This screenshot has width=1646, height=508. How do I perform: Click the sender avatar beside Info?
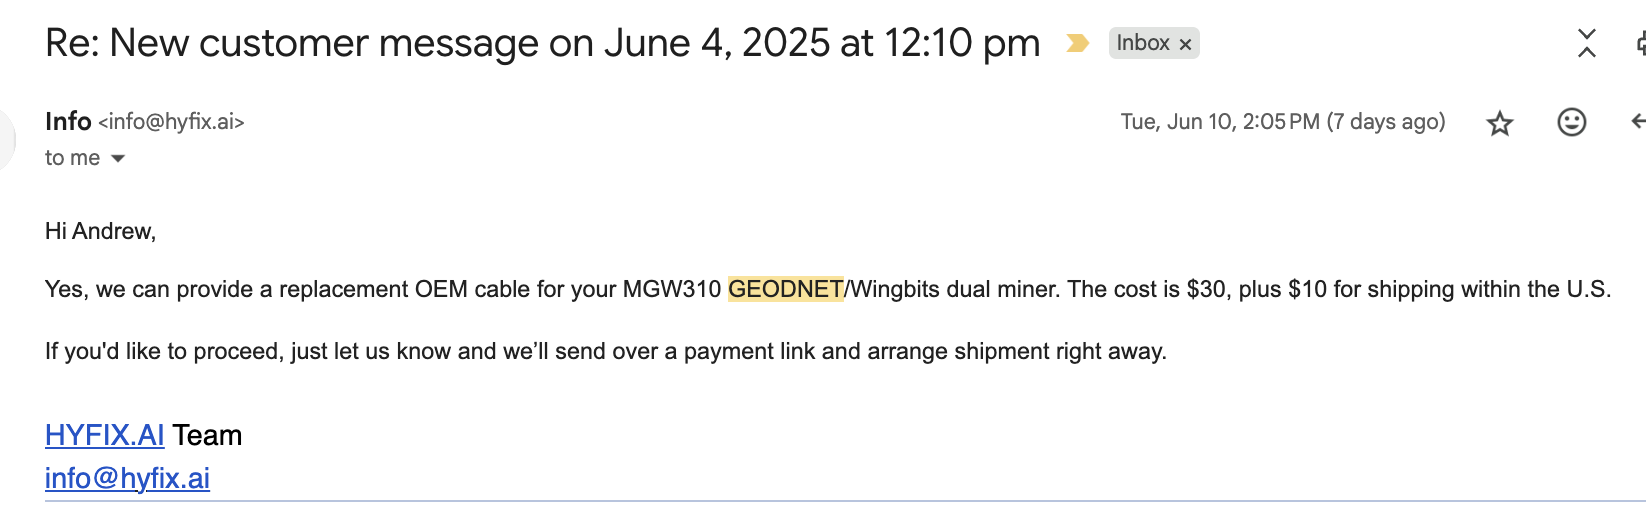pos(6,139)
